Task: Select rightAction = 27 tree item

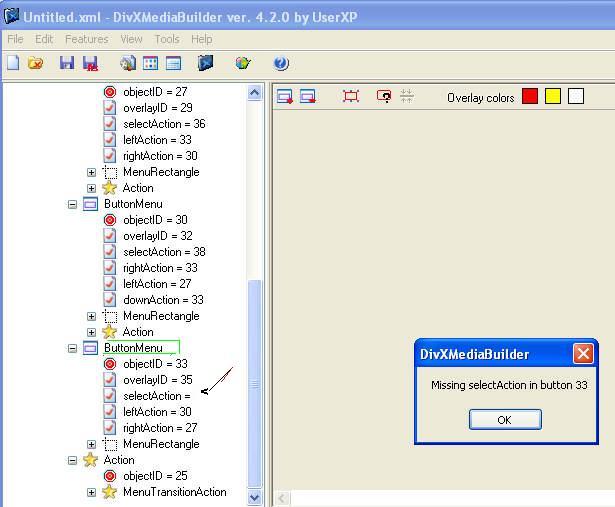Action: coord(160,428)
